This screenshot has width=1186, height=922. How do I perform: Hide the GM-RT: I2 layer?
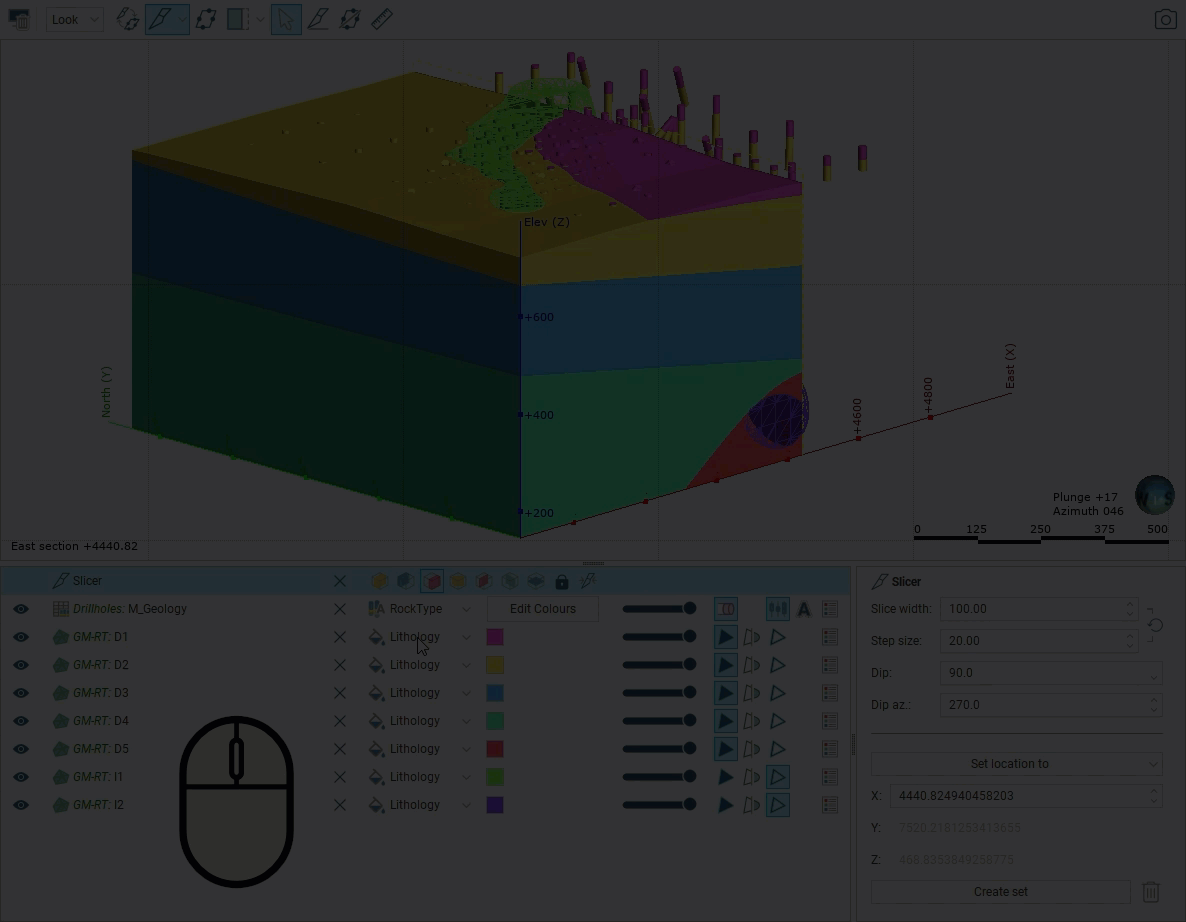[x=21, y=805]
